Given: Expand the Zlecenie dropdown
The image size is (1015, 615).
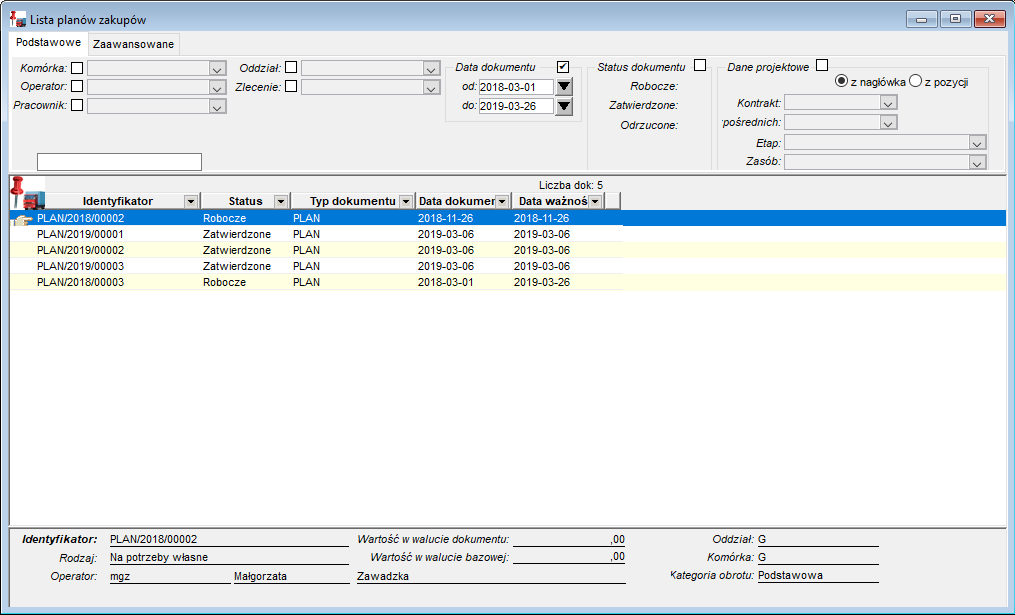Looking at the screenshot, I should pos(432,87).
